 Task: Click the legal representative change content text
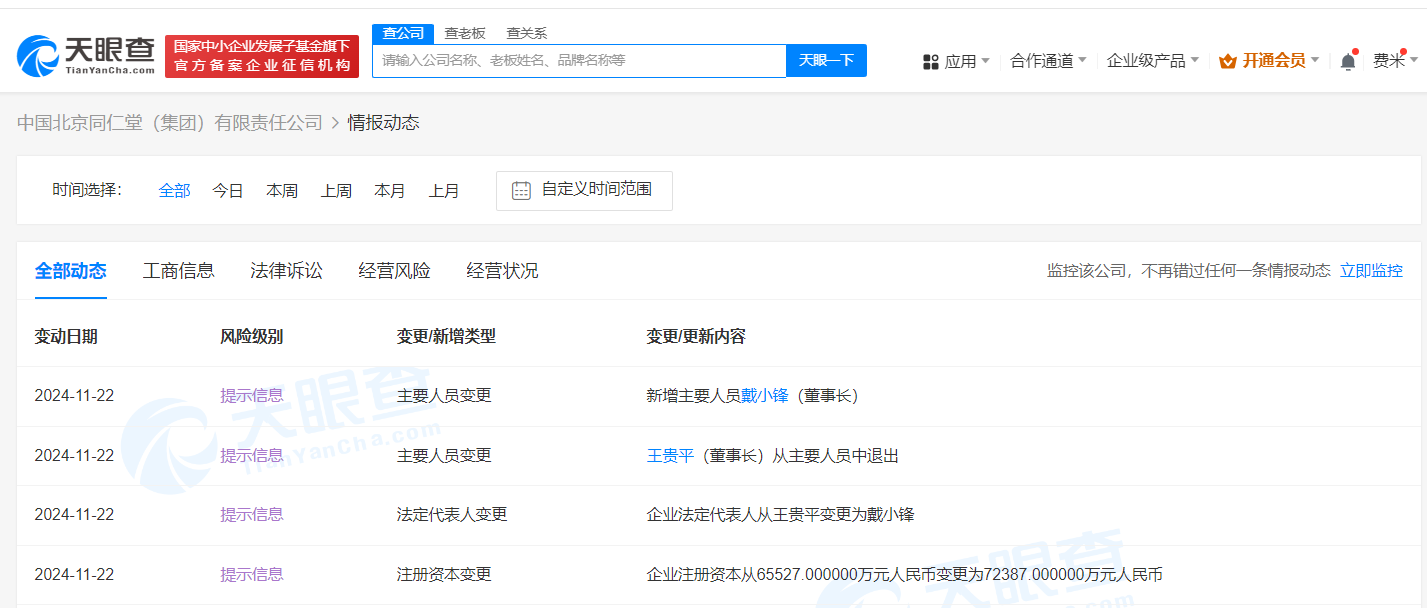click(x=781, y=515)
